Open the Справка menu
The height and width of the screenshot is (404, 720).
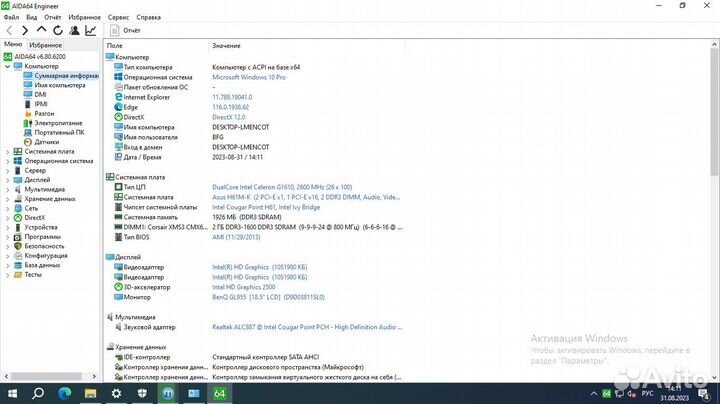149,17
